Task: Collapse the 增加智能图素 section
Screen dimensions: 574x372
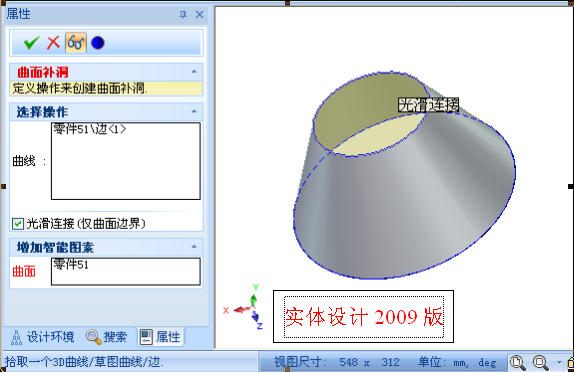Action: click(194, 247)
